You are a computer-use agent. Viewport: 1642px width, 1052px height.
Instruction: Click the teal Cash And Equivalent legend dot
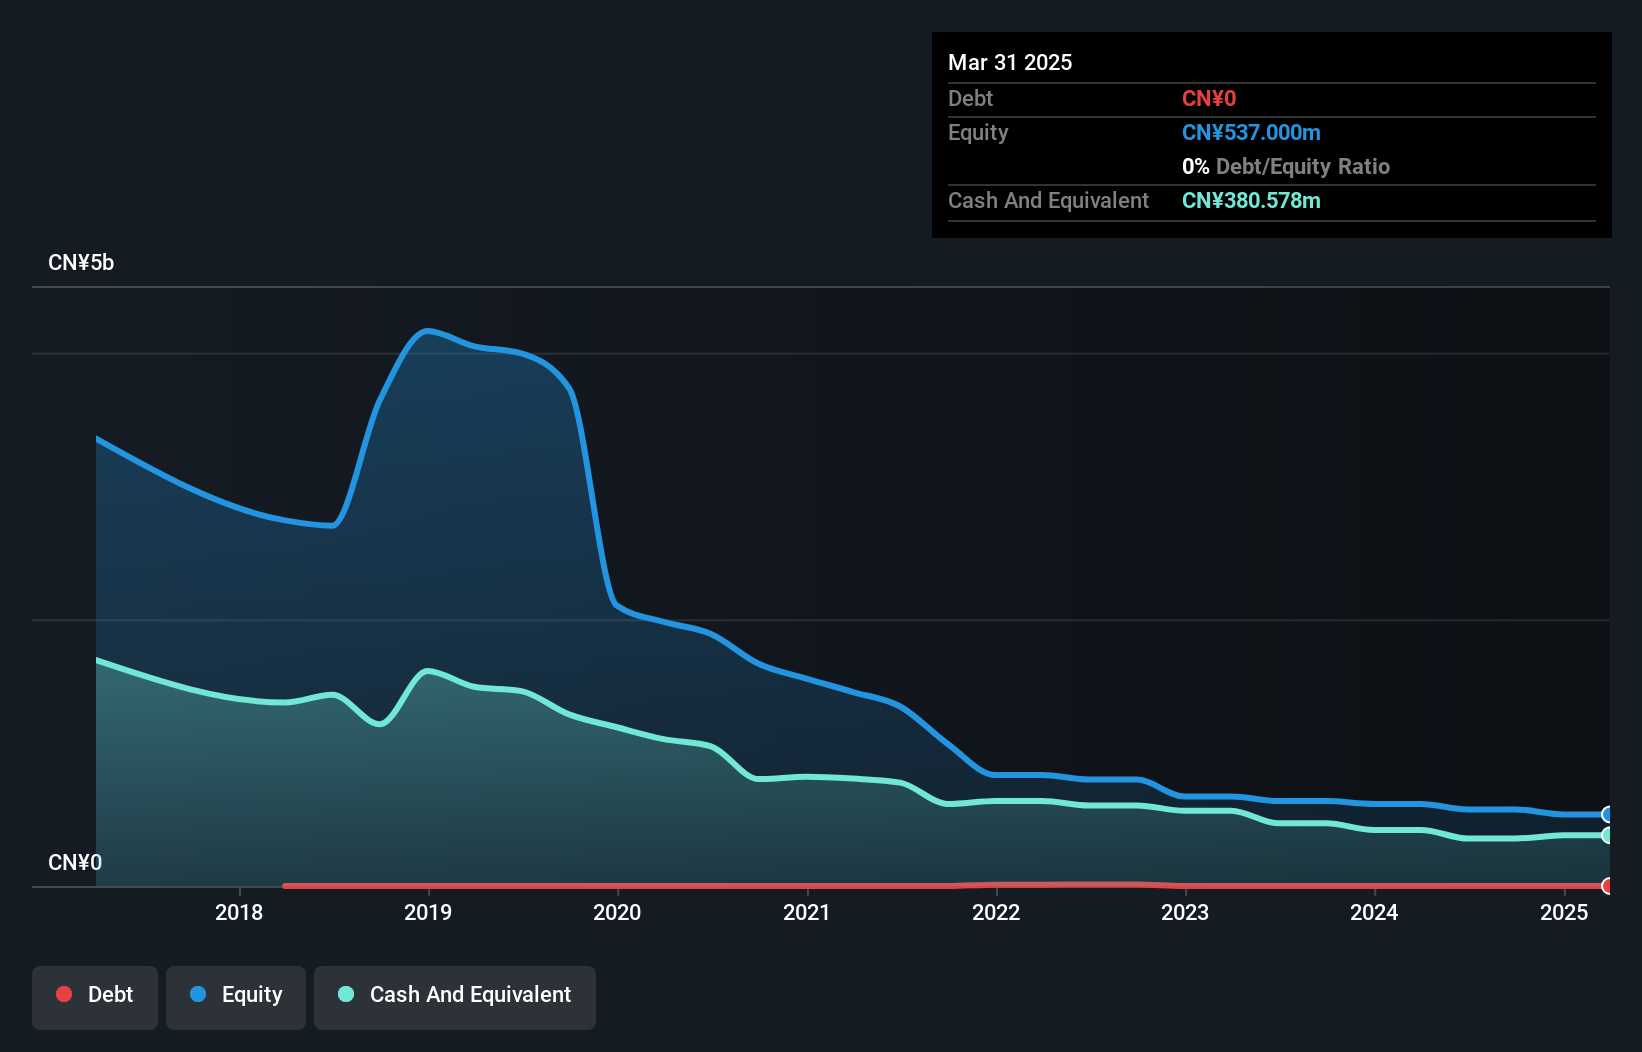(345, 994)
